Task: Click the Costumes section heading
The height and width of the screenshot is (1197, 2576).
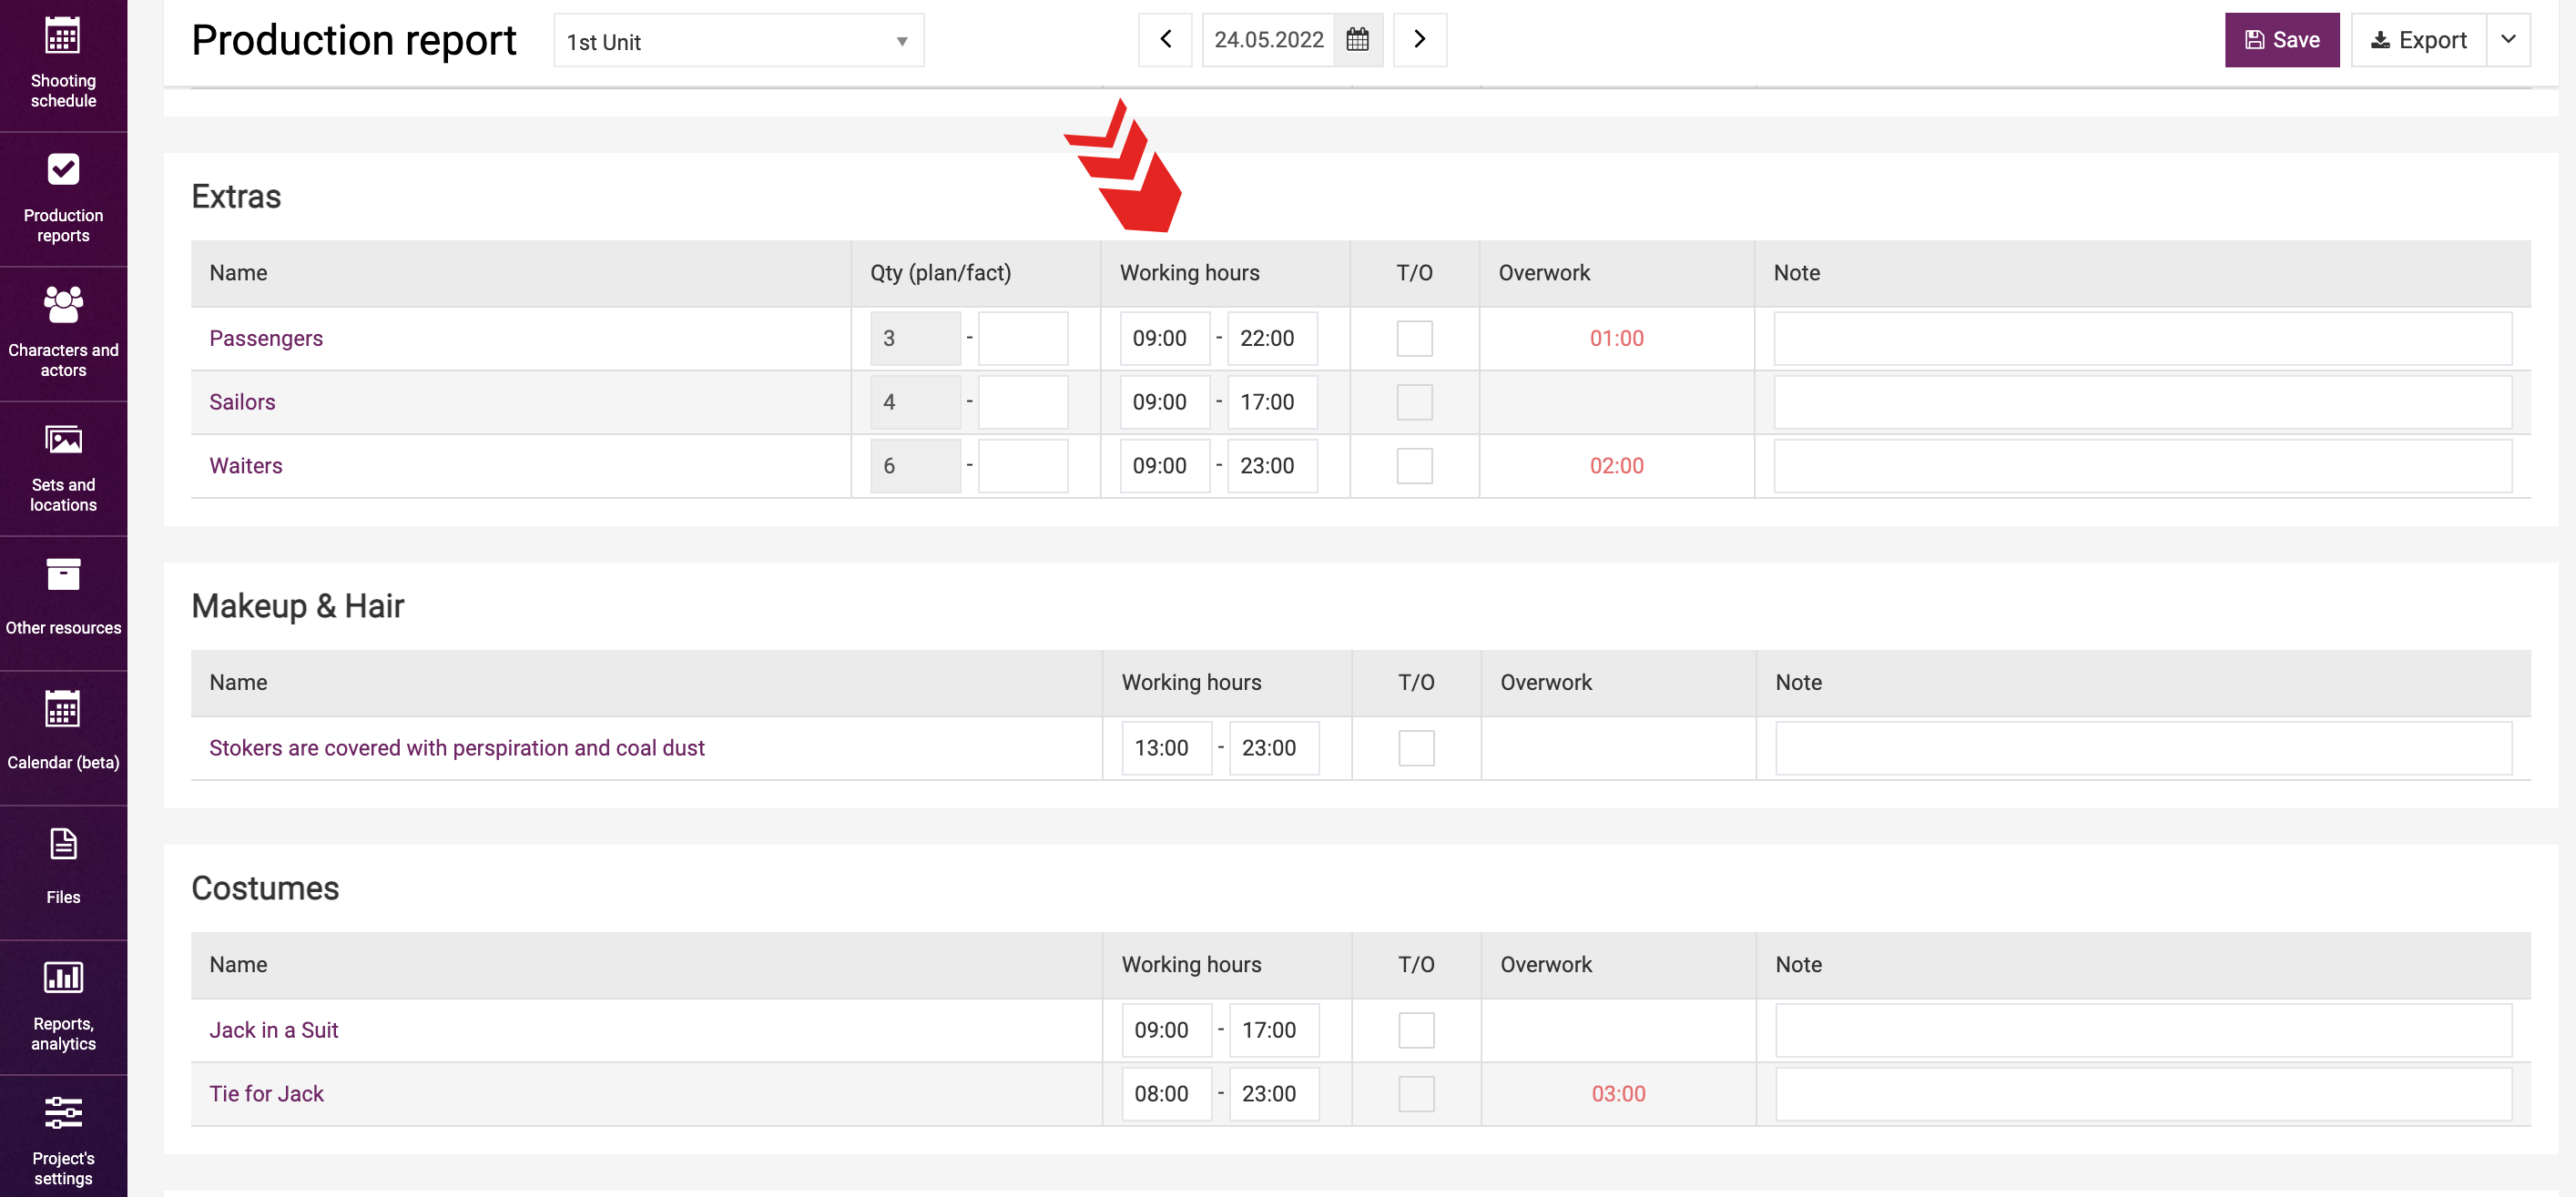Action: click(x=265, y=888)
